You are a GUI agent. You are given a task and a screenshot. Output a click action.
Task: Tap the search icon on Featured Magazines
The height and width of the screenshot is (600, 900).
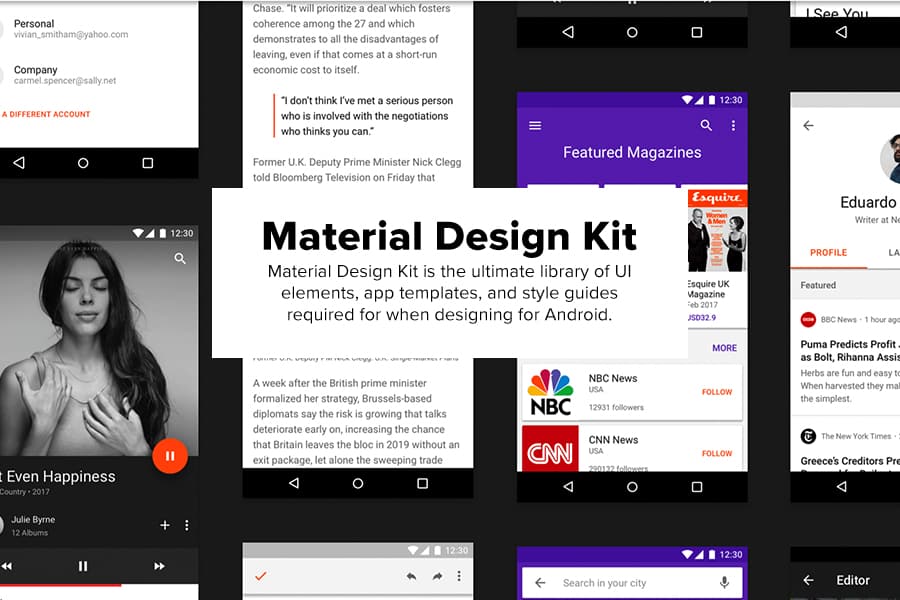[706, 125]
